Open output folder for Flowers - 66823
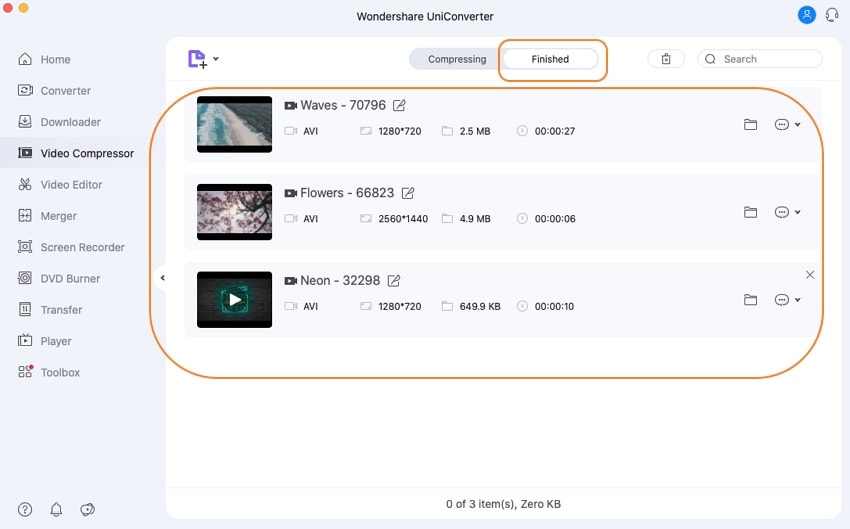Screen dimensions: 850x529 (x=750, y=212)
